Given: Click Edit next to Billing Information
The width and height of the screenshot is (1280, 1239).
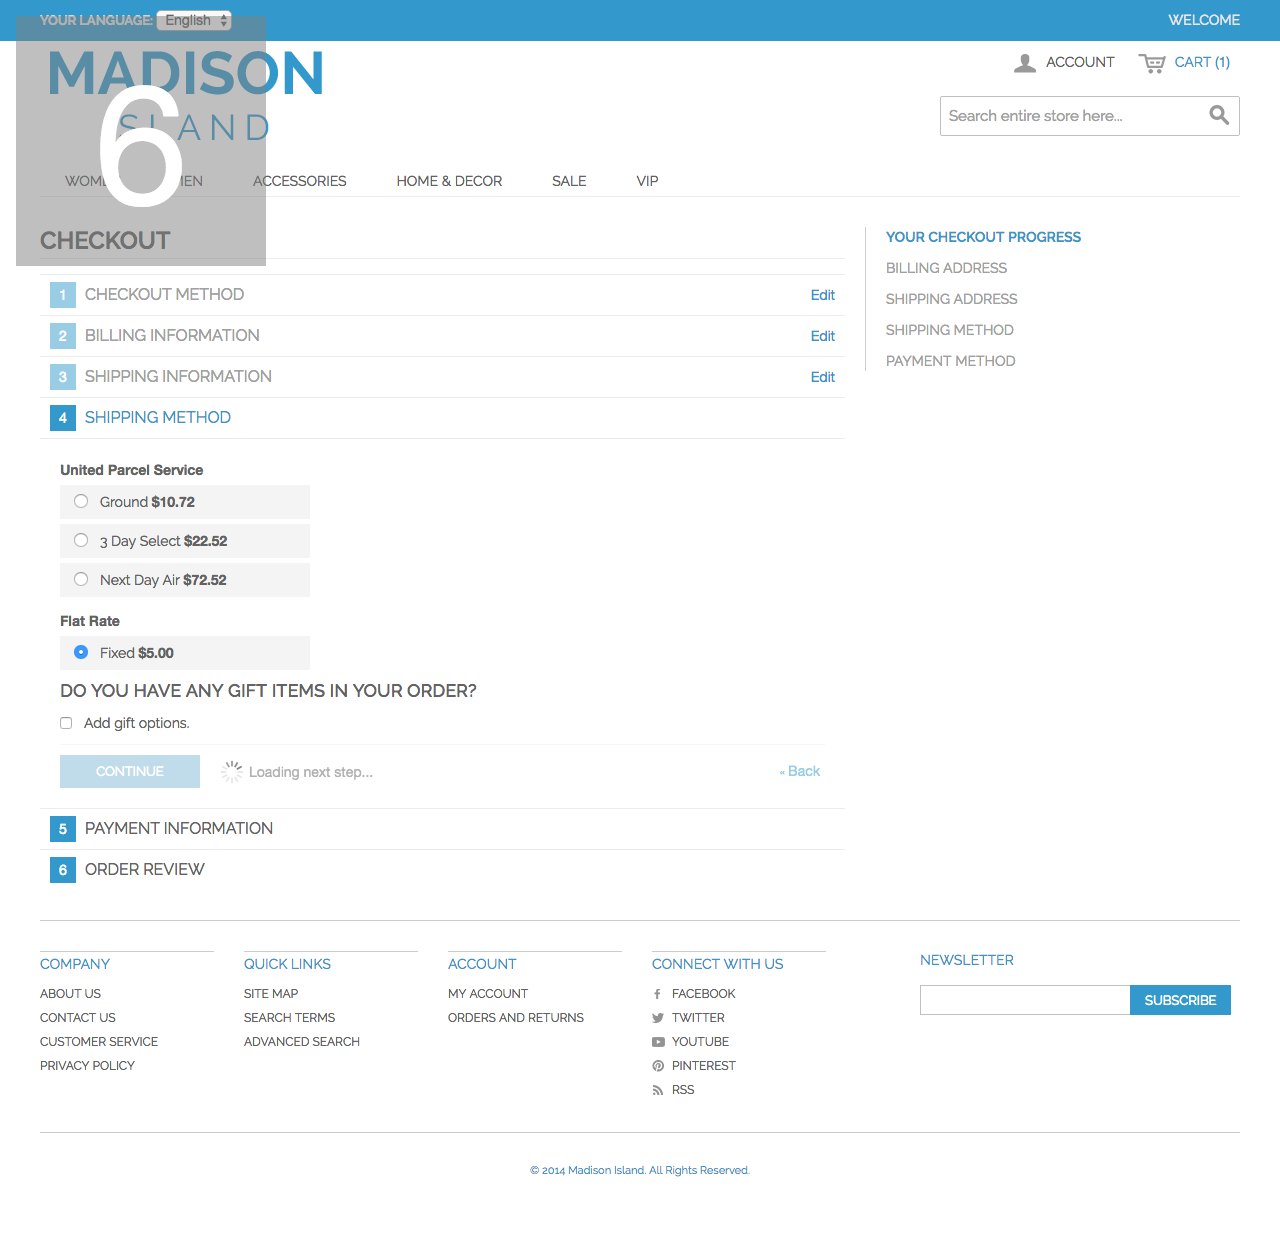Looking at the screenshot, I should [823, 336].
